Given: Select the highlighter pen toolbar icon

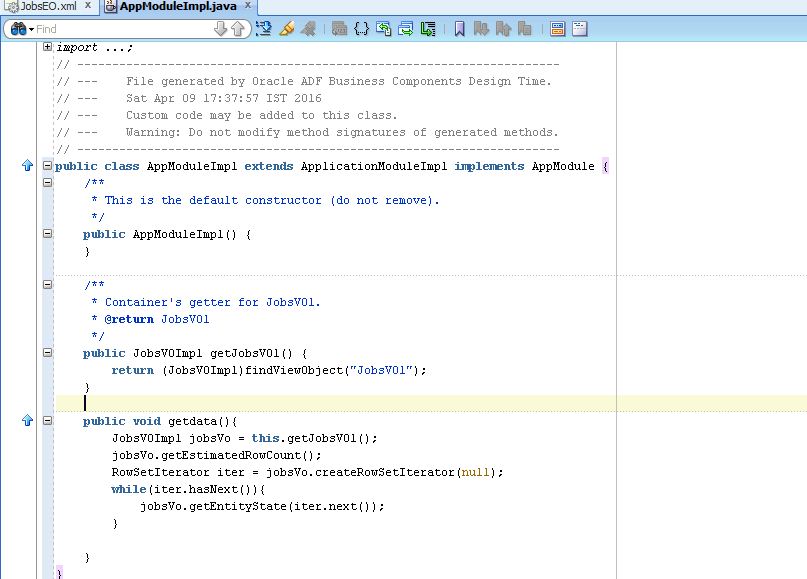Looking at the screenshot, I should [287, 29].
